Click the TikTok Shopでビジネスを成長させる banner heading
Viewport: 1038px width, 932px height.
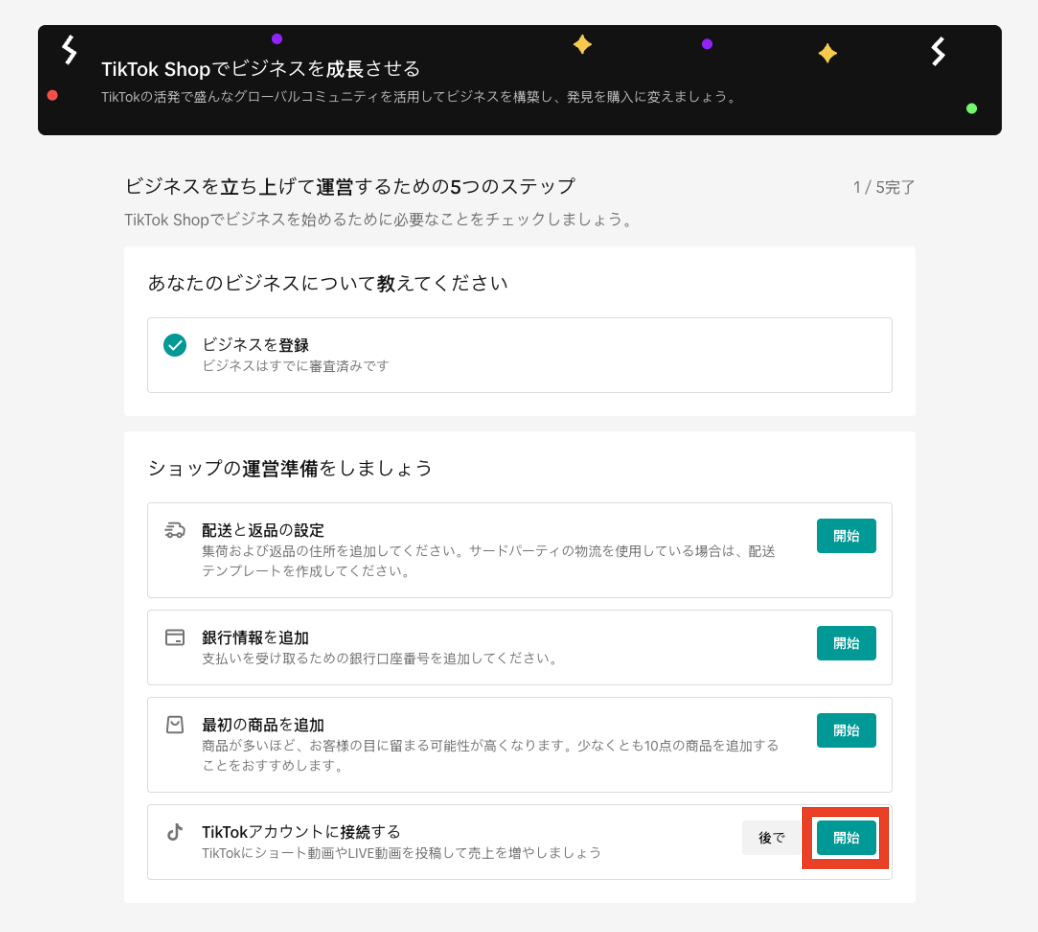coord(261,69)
